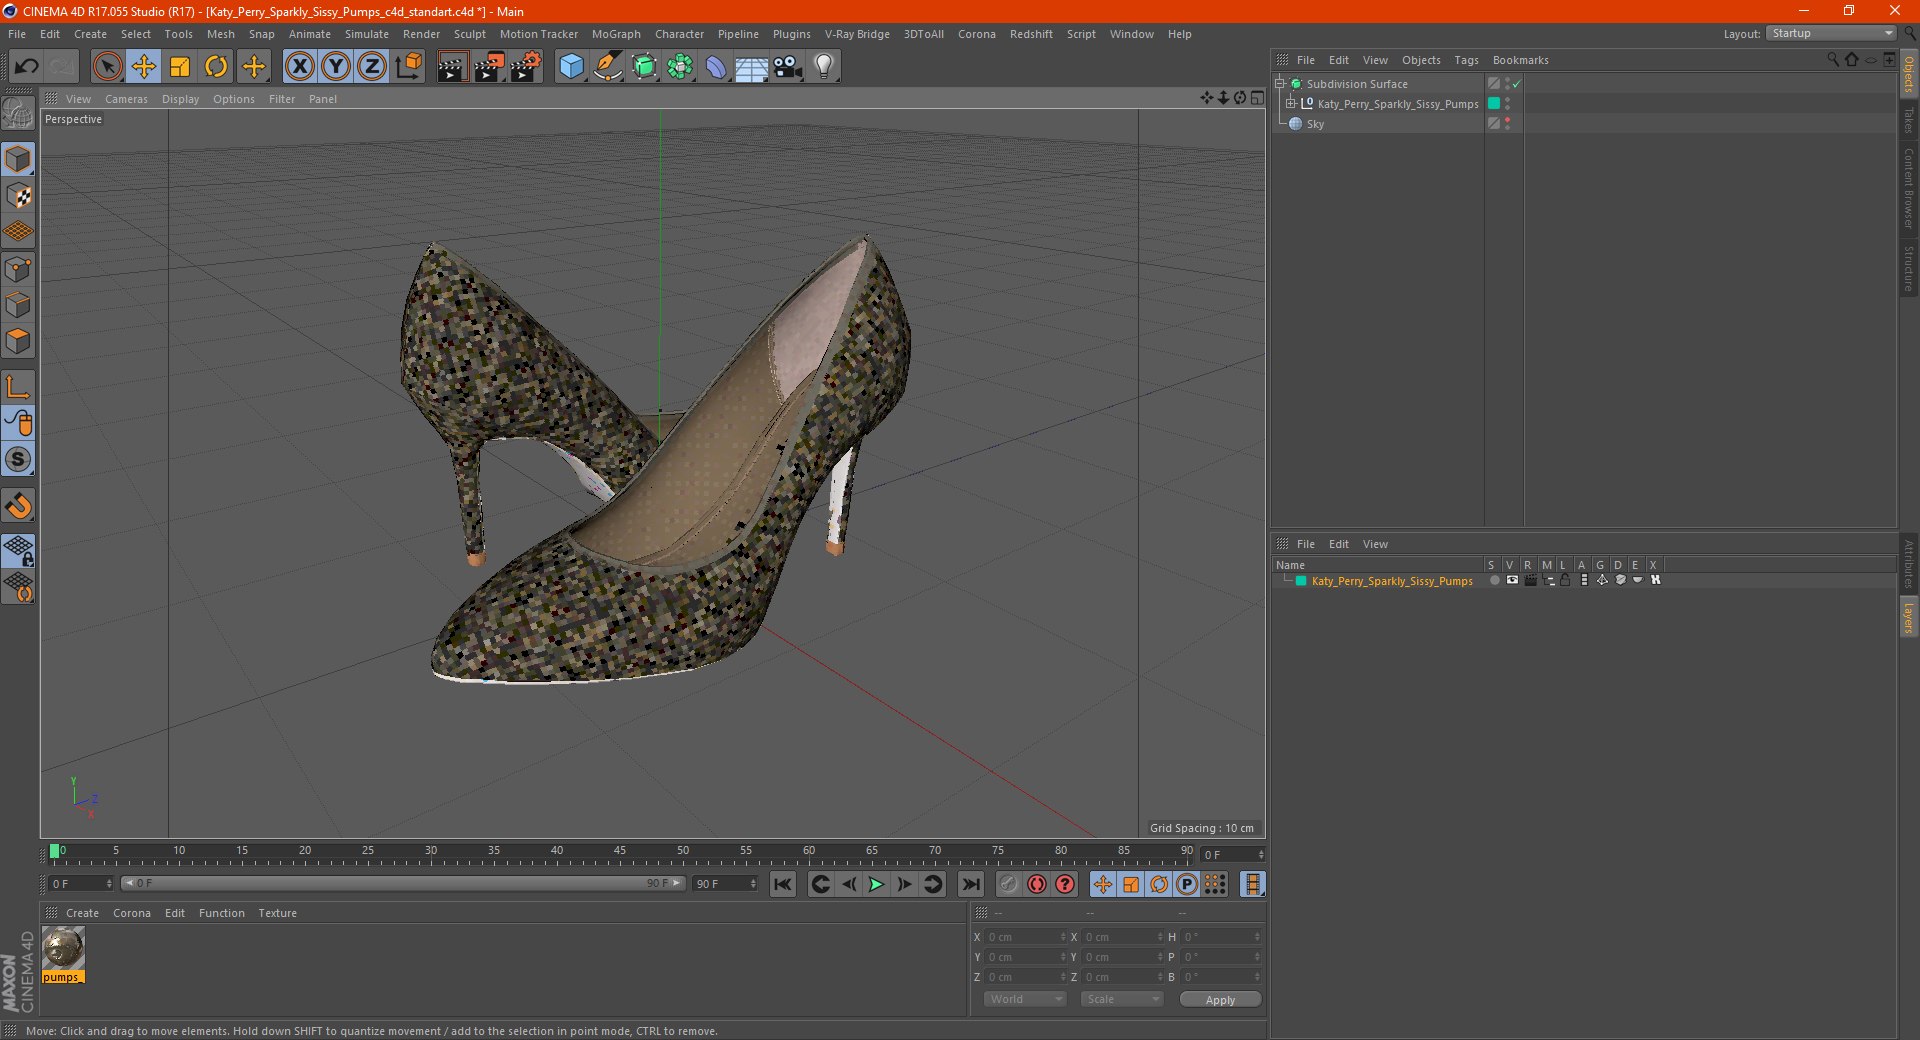Add an Array modeling object

[680, 67]
